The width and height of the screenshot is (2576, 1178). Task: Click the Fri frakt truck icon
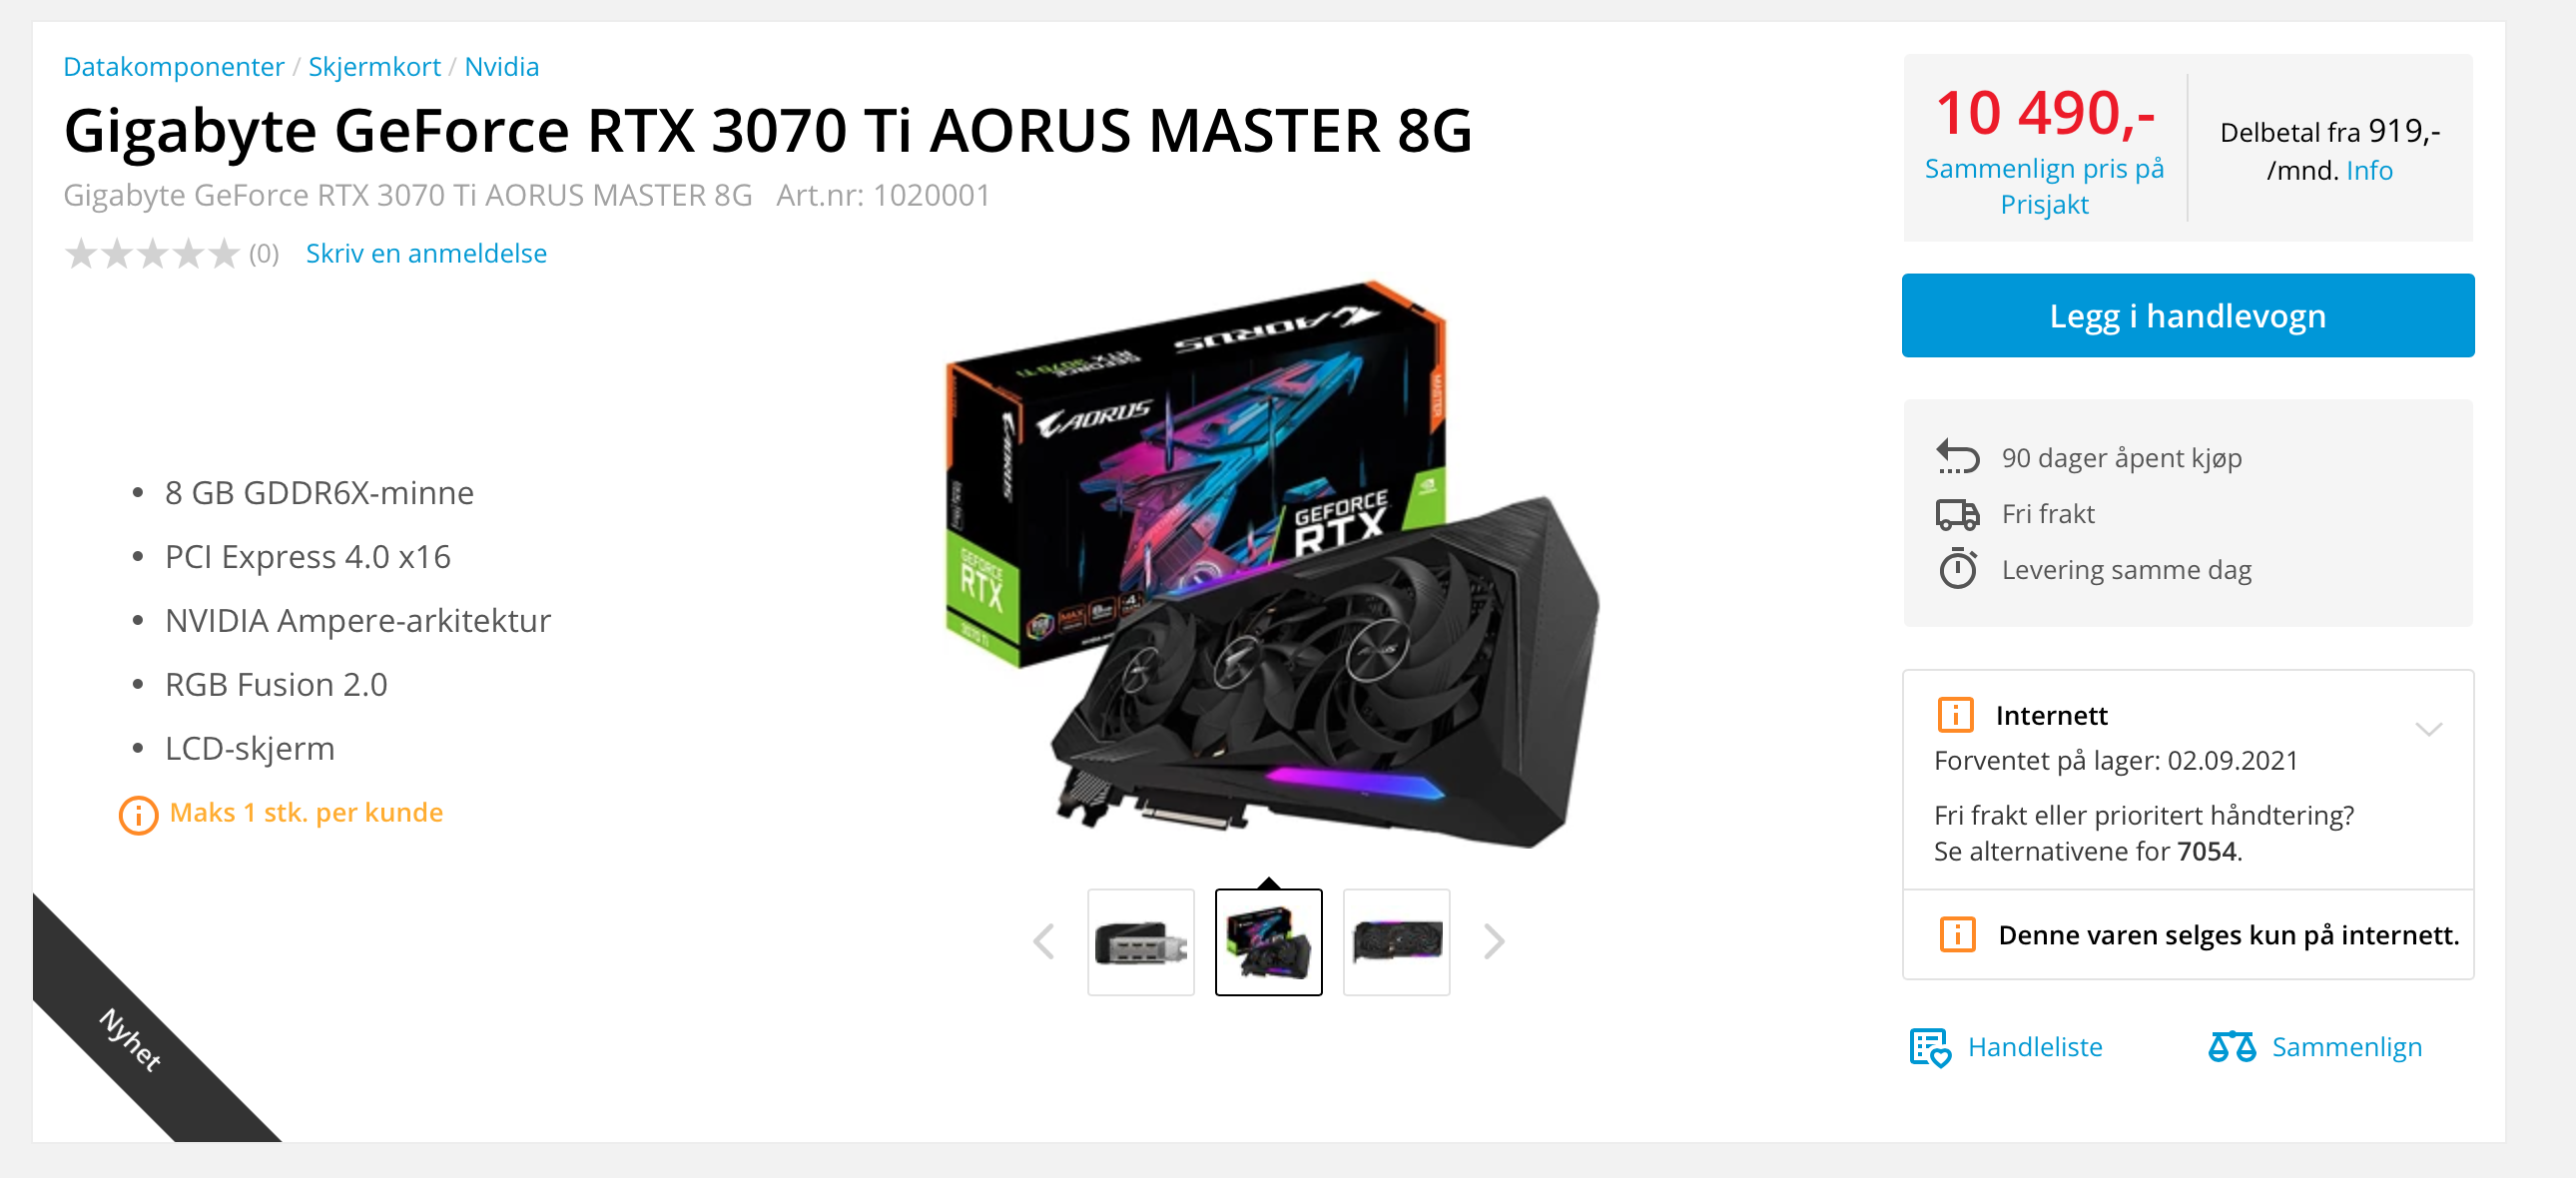[x=1957, y=514]
